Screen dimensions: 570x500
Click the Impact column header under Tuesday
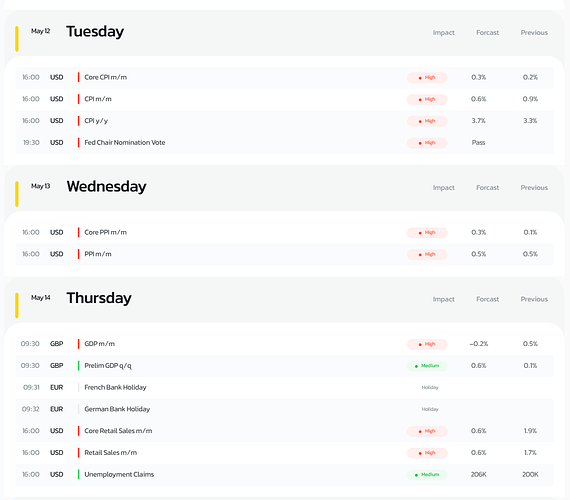click(x=443, y=33)
